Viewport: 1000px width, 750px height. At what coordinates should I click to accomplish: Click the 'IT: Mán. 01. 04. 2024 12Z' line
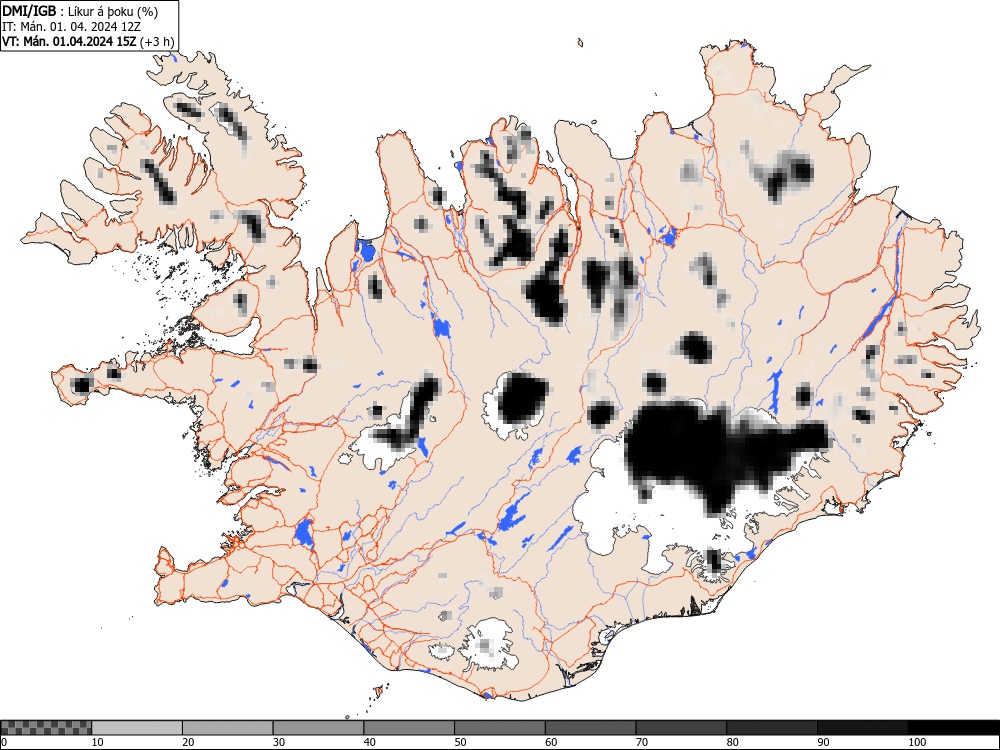[x=71, y=27]
